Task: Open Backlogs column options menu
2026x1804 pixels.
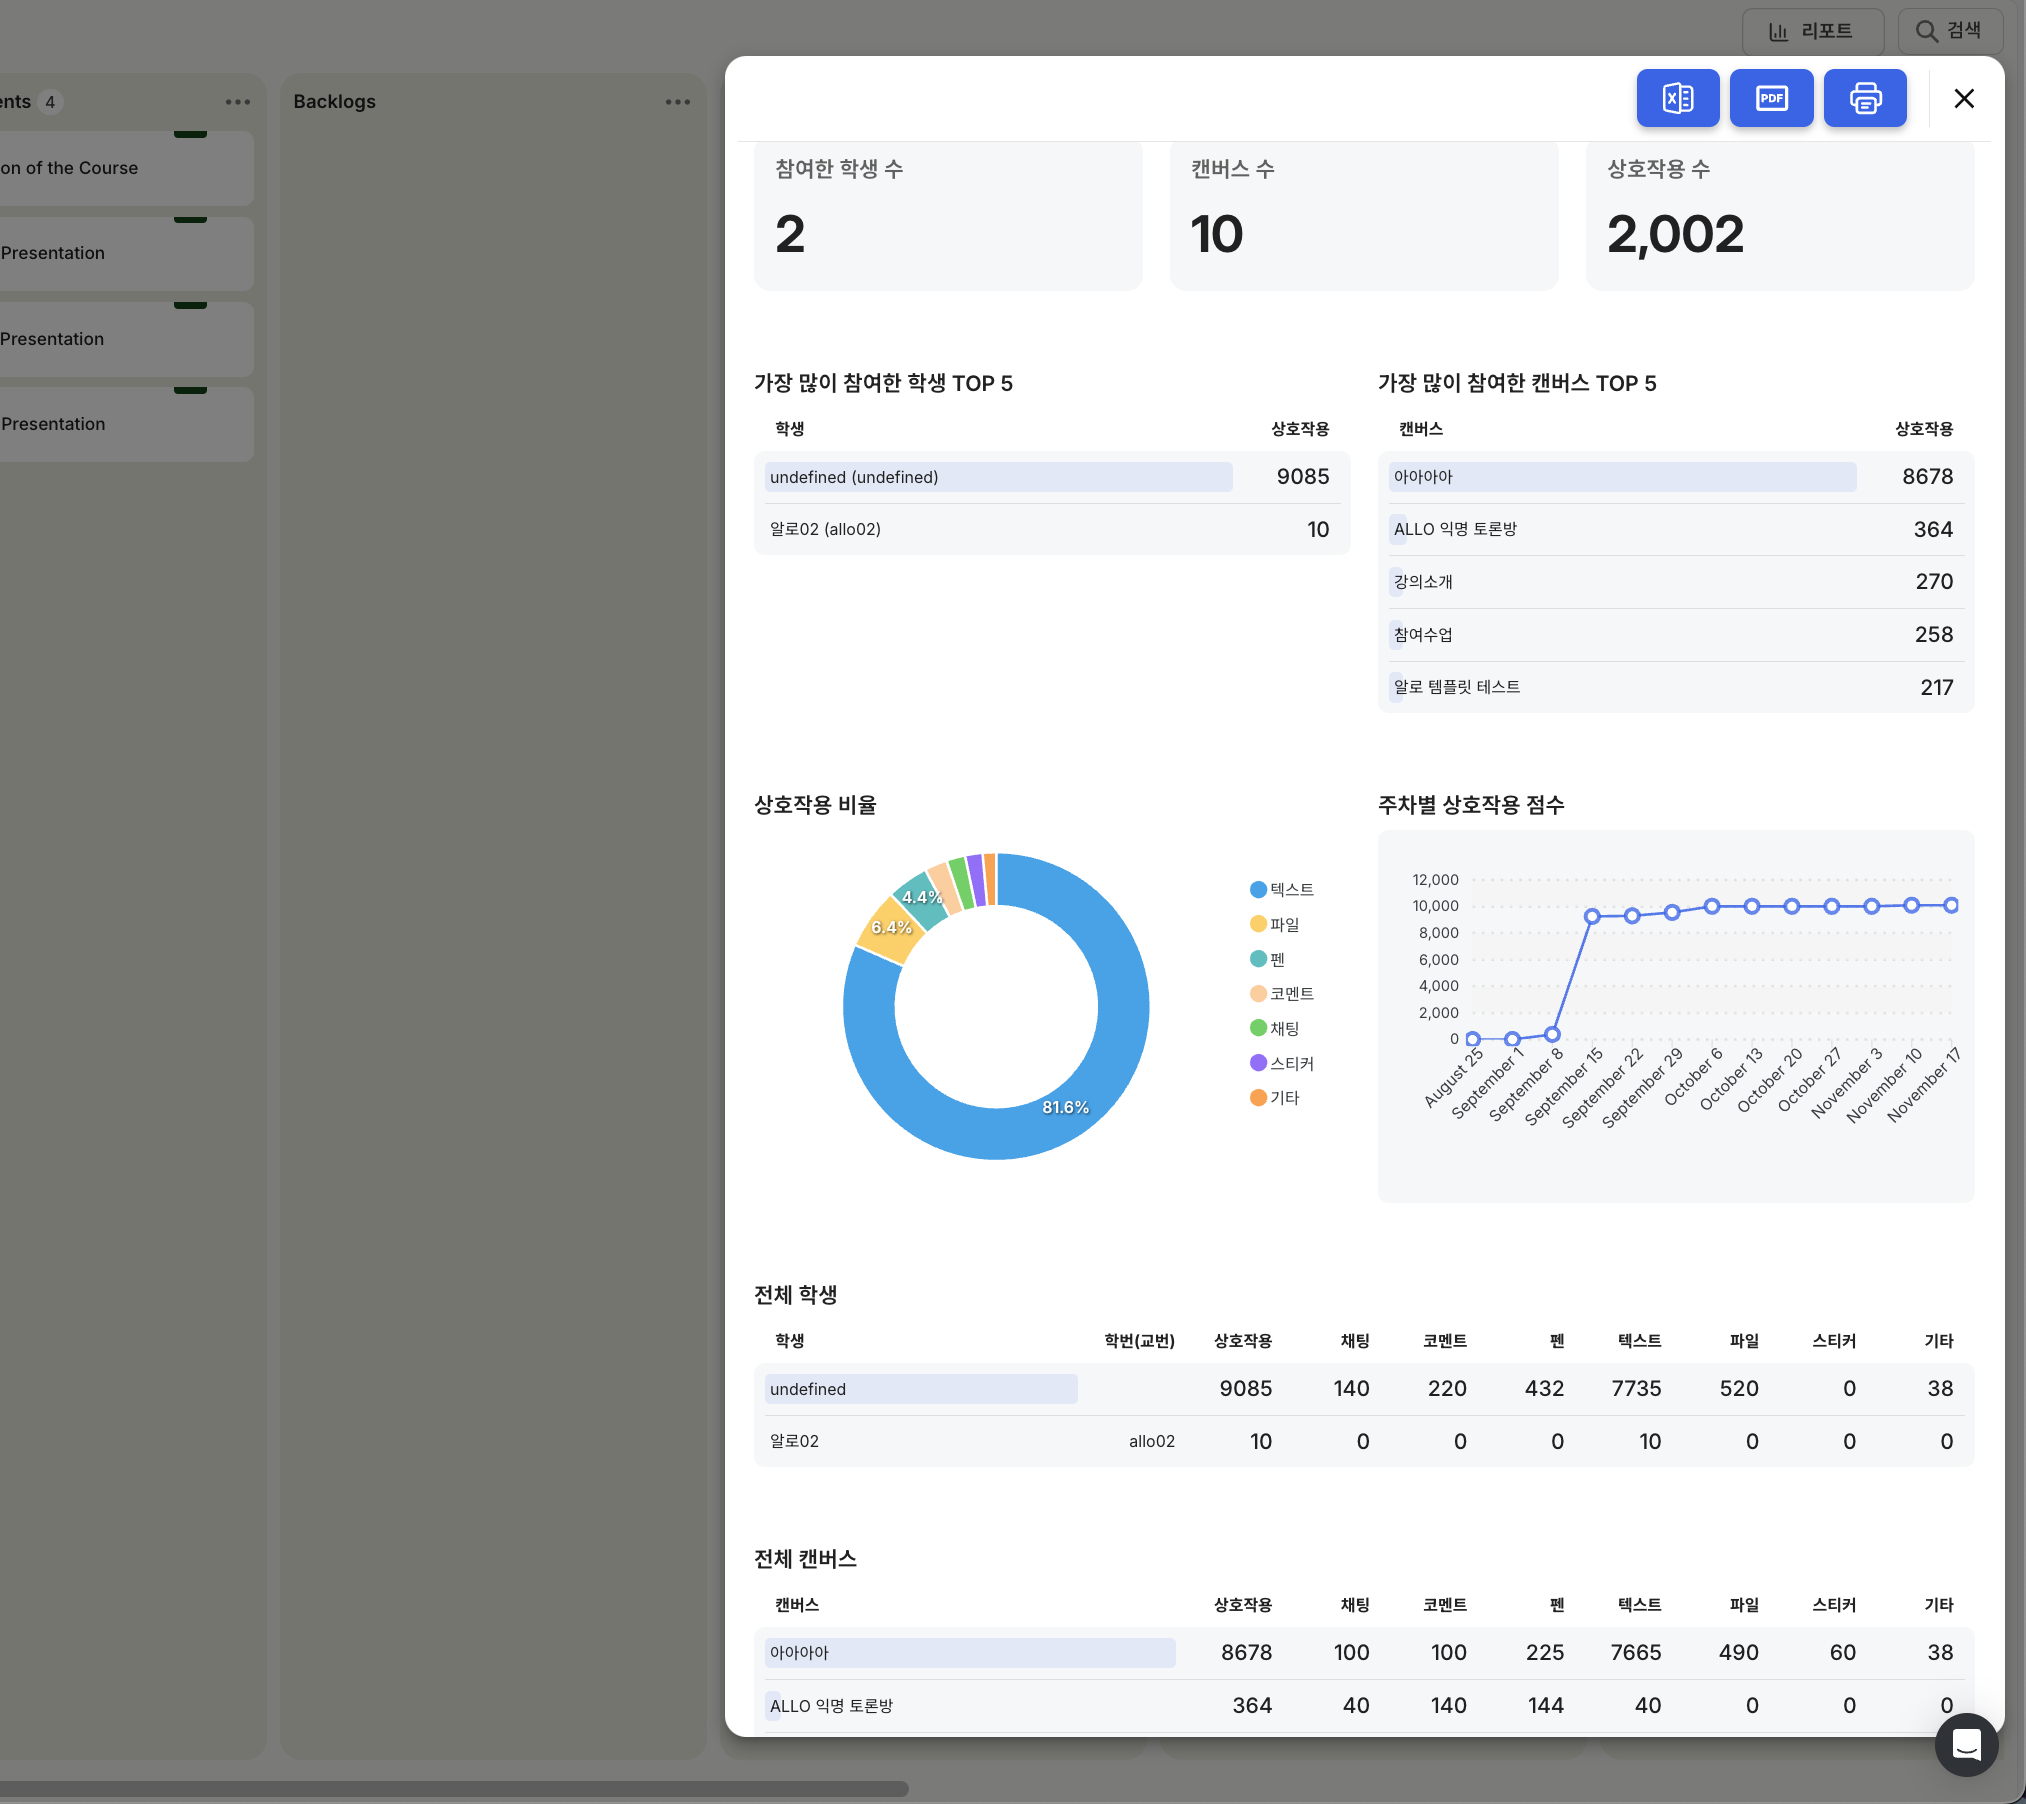Action: (x=677, y=102)
